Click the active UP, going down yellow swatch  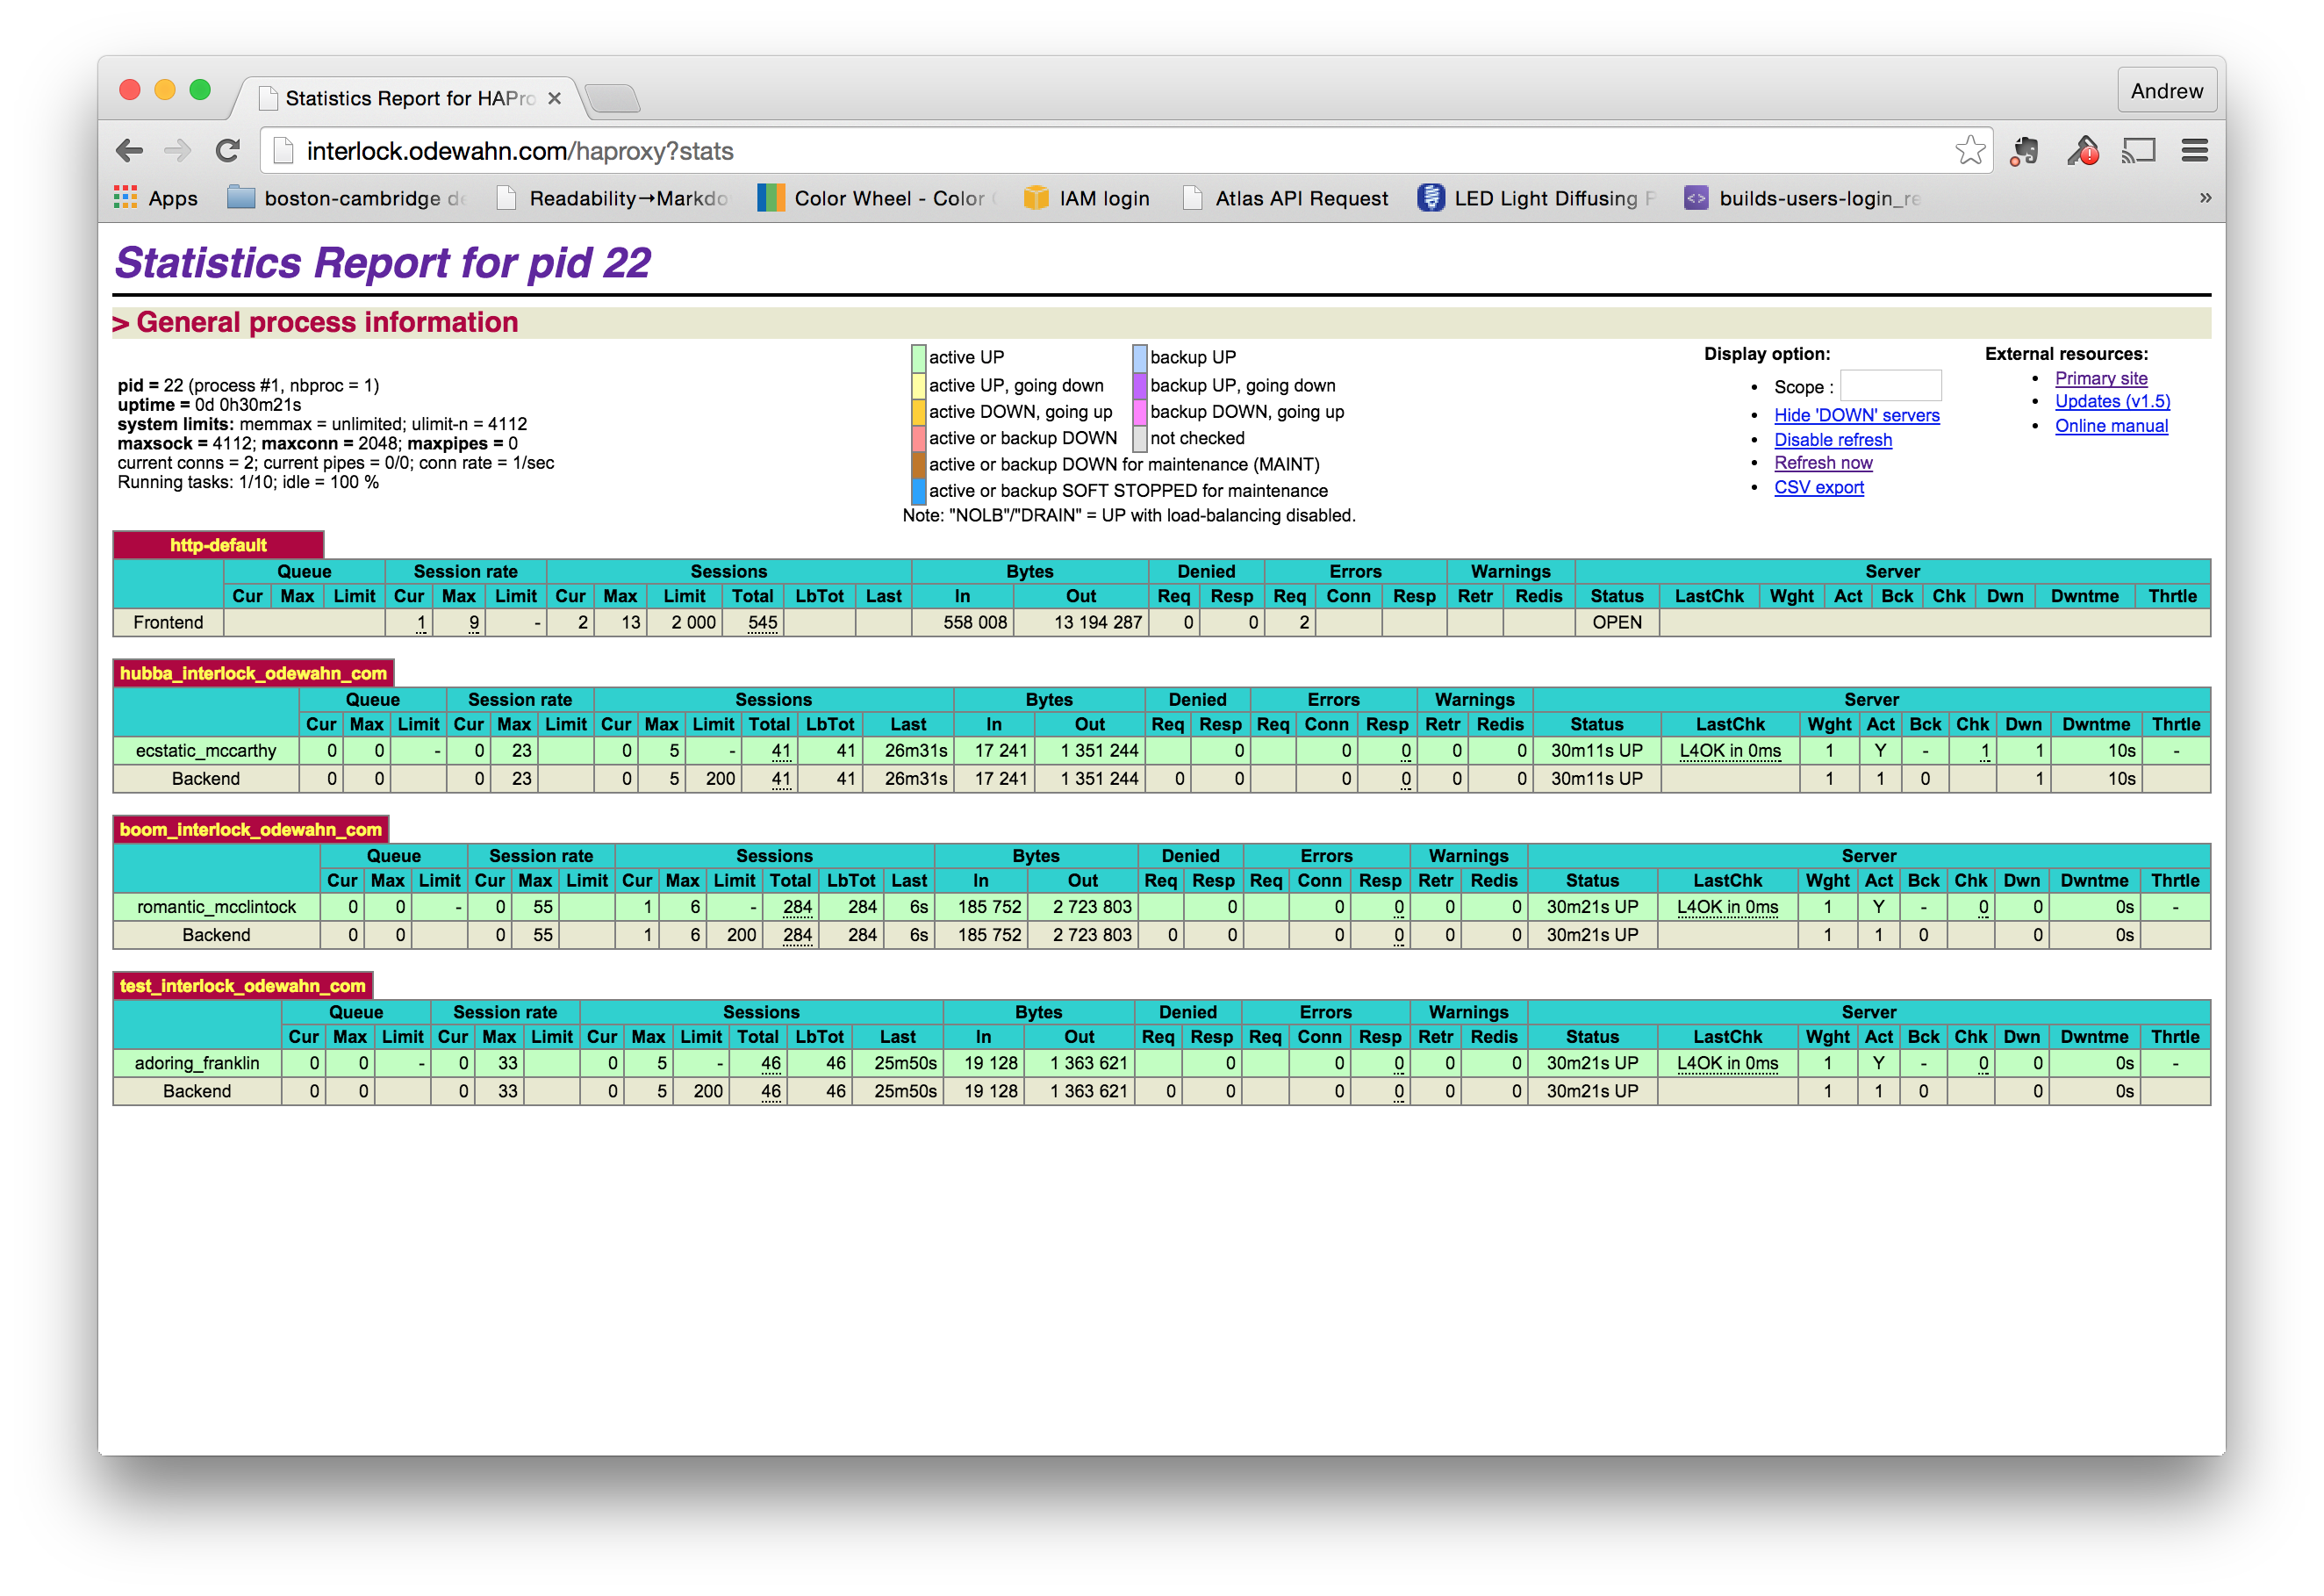coord(918,385)
